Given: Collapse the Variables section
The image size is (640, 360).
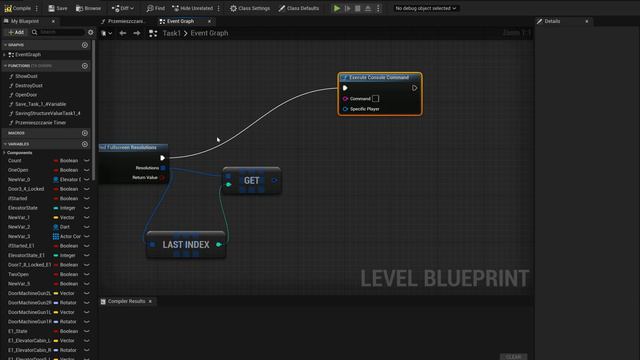Looking at the screenshot, I should click(5, 144).
